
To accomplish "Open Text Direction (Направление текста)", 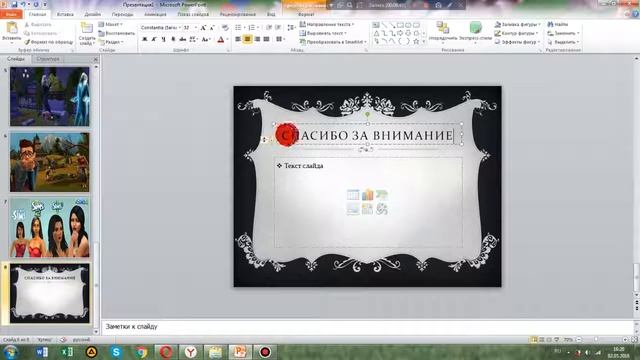I will click(x=327, y=24).
